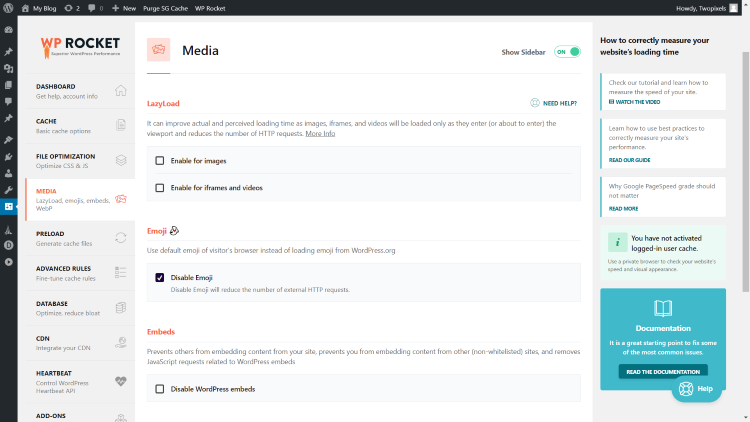750x422 pixels.
Task: Click NEED HELP? beside LazyLoad
Action: click(x=554, y=103)
